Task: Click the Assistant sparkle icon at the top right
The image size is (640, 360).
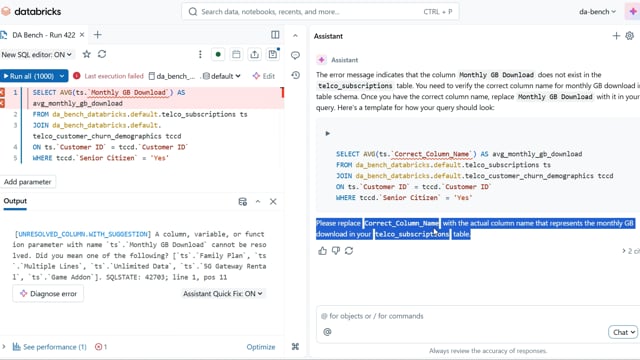Action: click(633, 11)
